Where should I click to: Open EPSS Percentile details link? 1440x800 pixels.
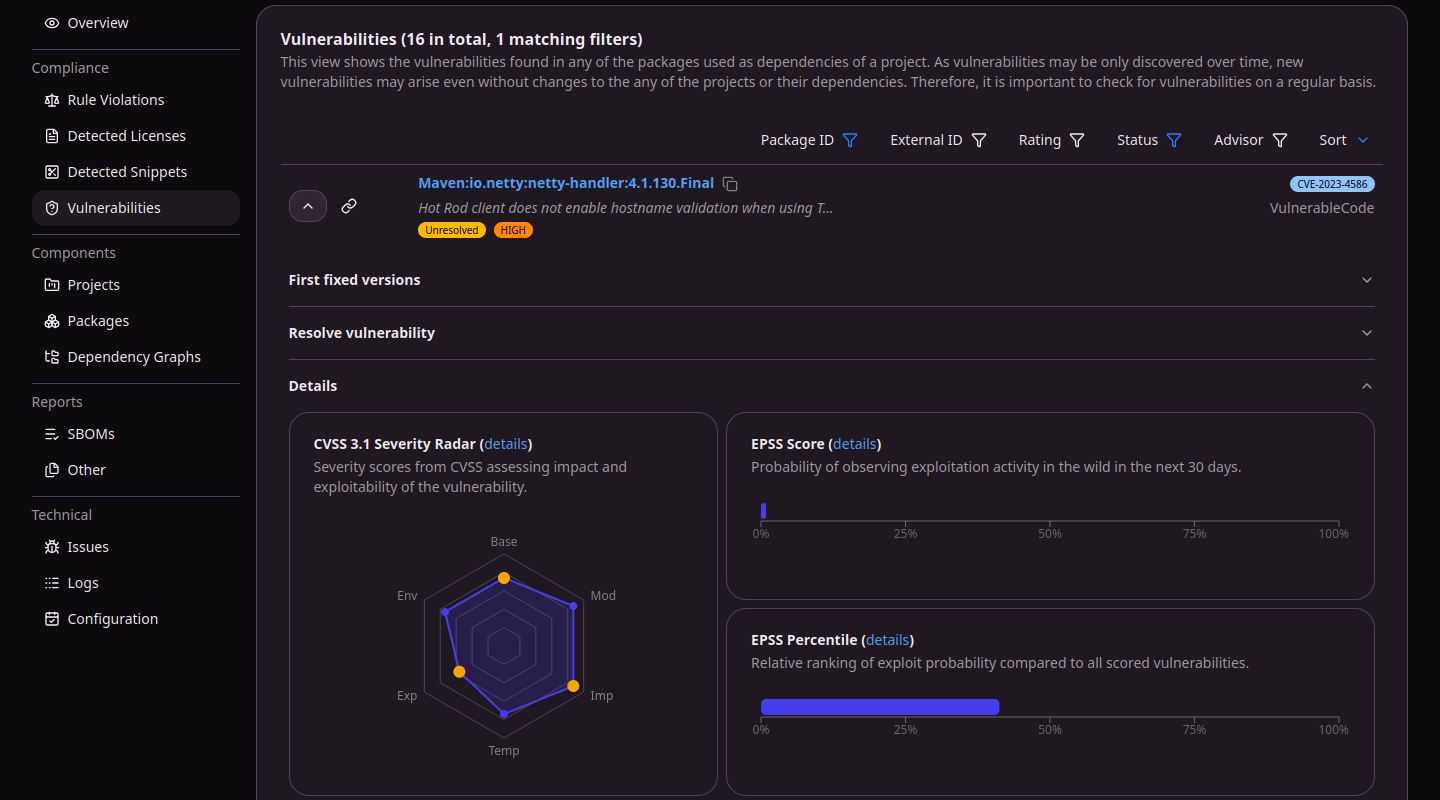click(x=888, y=640)
